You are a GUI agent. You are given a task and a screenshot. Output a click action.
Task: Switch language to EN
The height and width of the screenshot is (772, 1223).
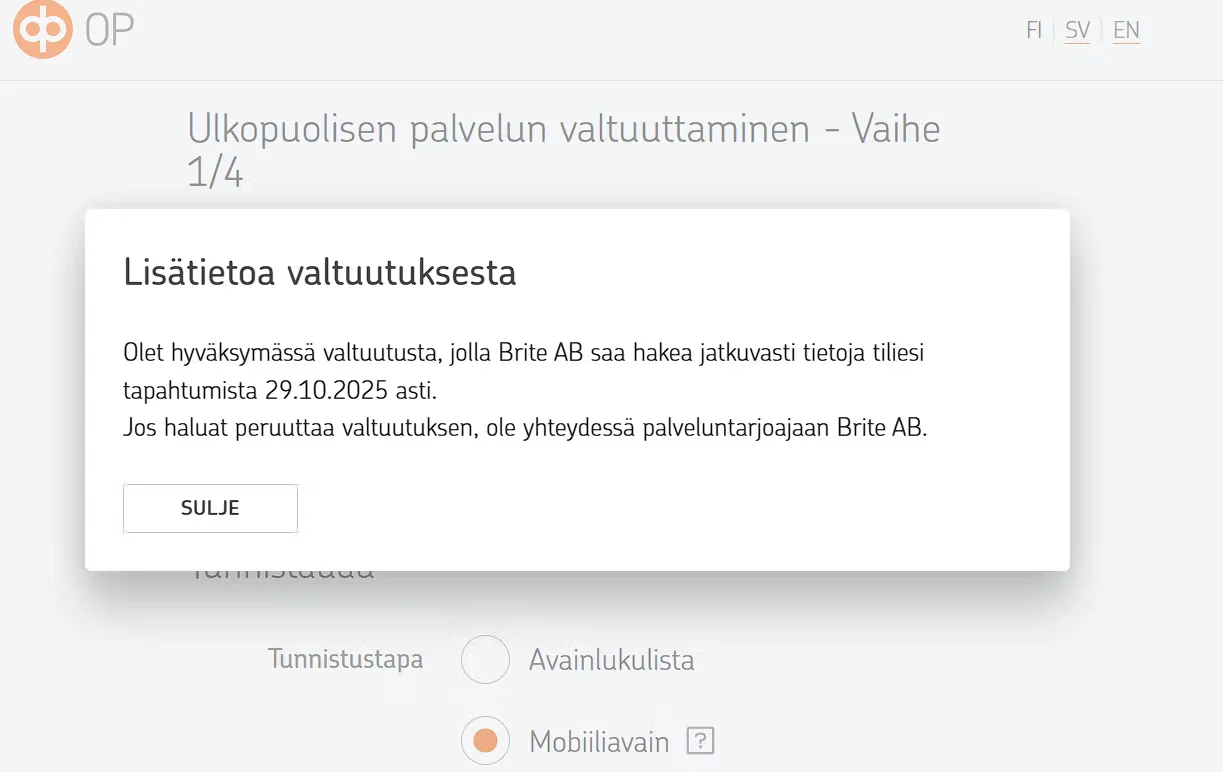[1126, 31]
